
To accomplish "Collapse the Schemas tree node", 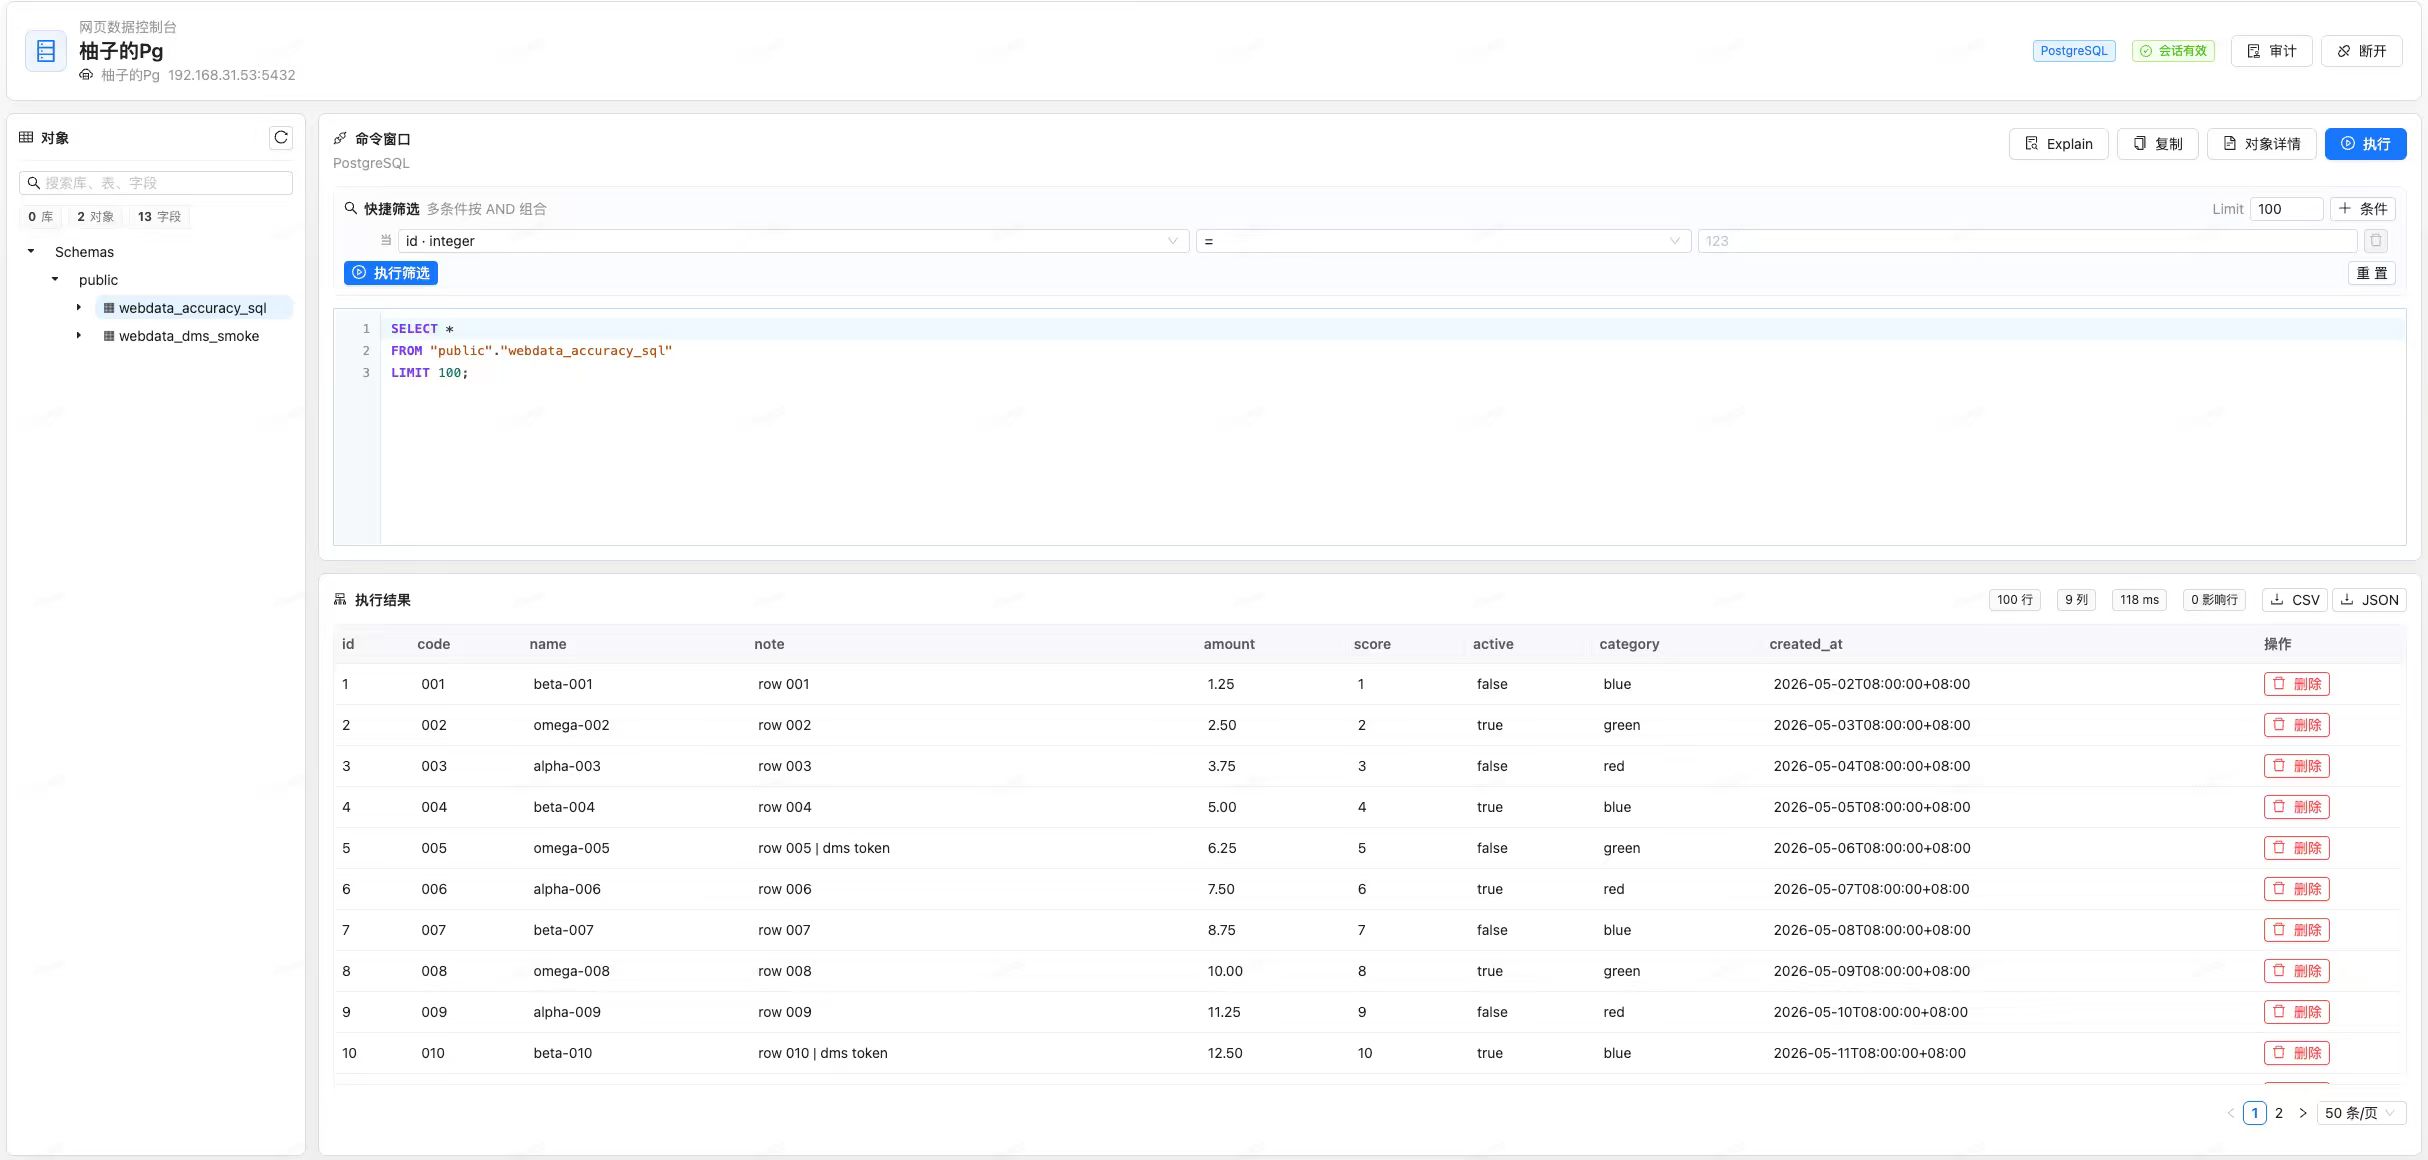I will pos(31,252).
